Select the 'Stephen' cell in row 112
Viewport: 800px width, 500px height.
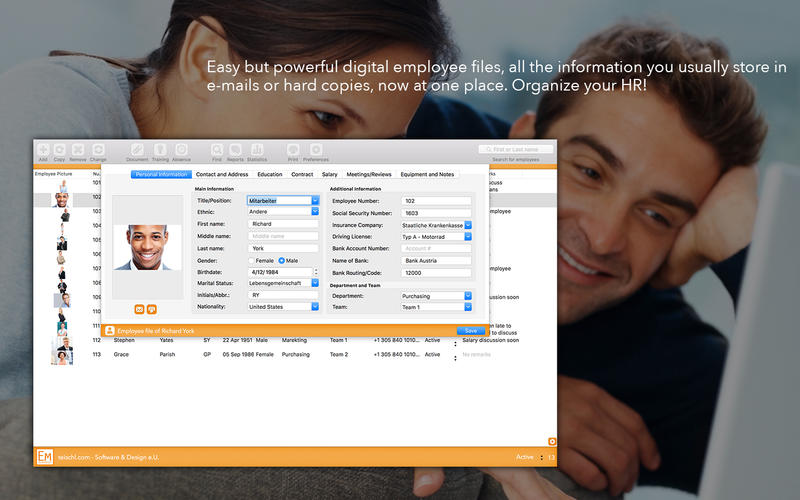124,340
